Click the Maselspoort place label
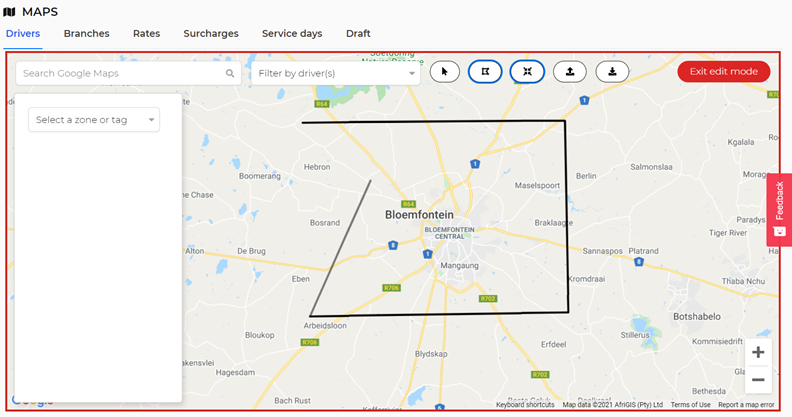Screen dimensions: 792x417 point(537,185)
